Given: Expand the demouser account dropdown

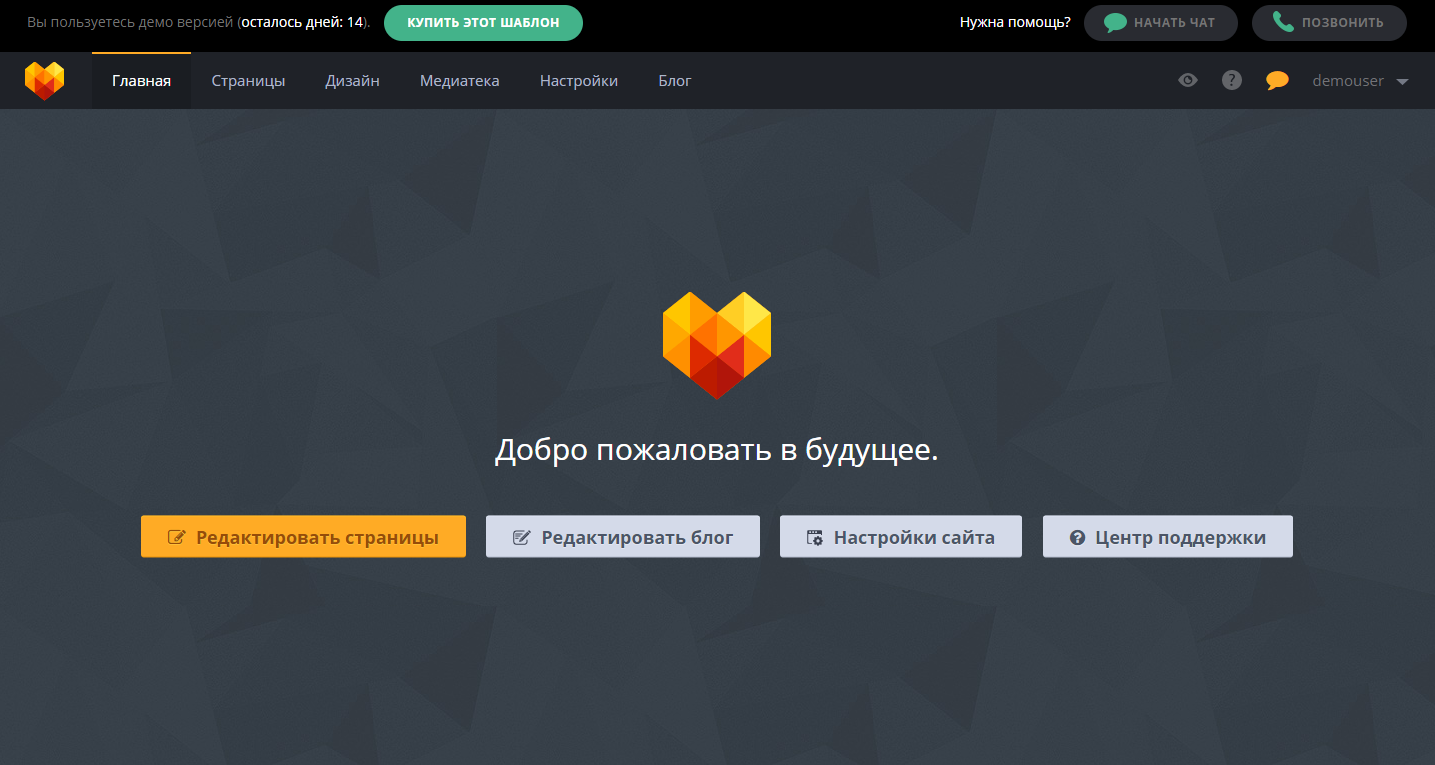Looking at the screenshot, I should [x=1360, y=81].
